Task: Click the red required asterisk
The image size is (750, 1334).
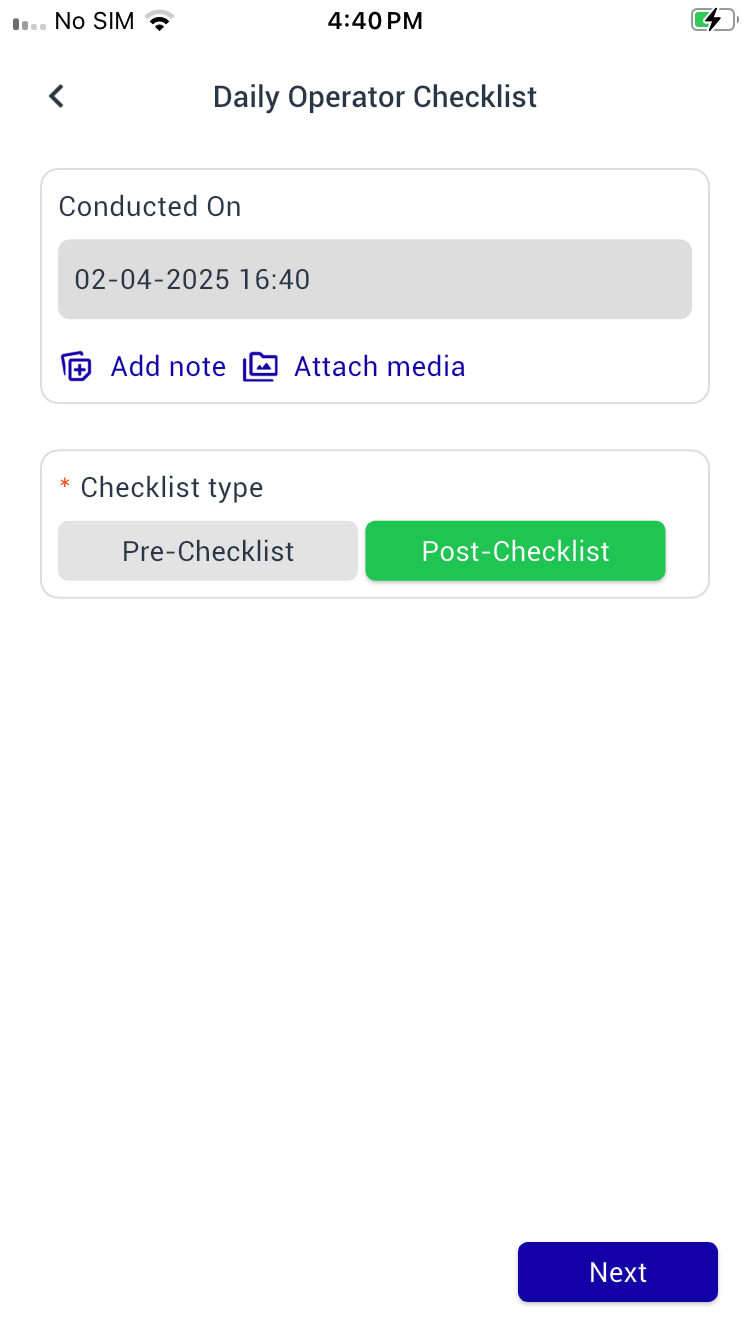Action: click(65, 486)
